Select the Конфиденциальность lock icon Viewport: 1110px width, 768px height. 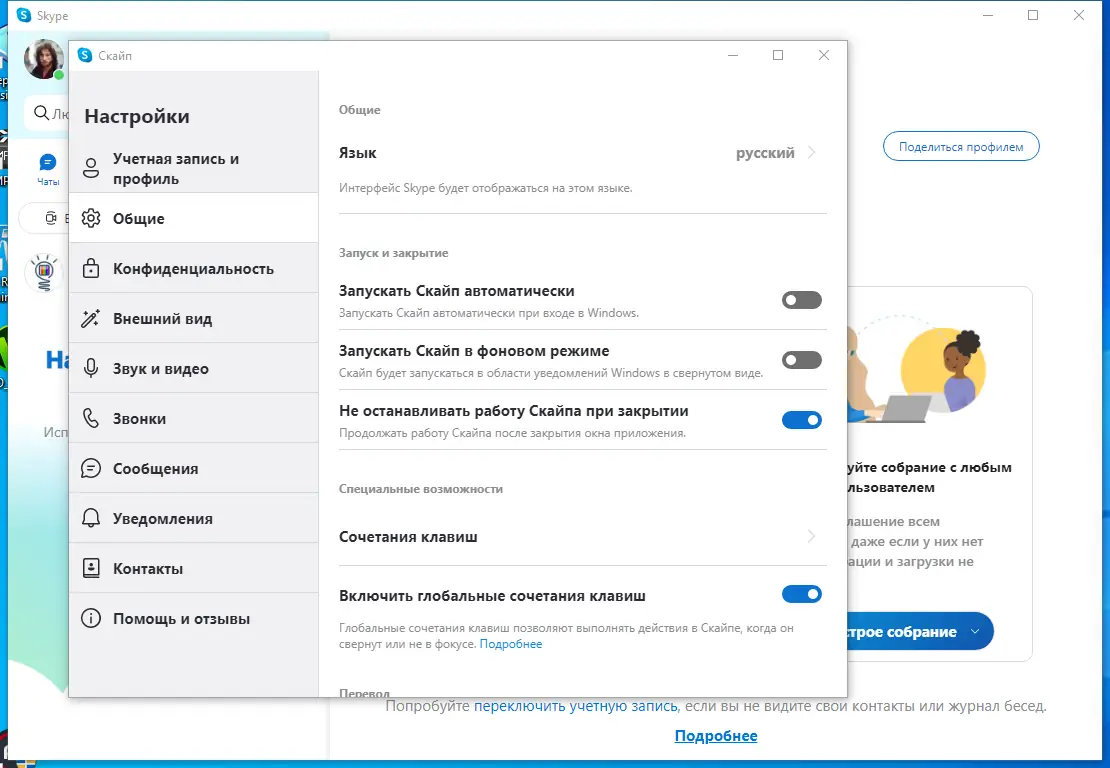[93, 268]
